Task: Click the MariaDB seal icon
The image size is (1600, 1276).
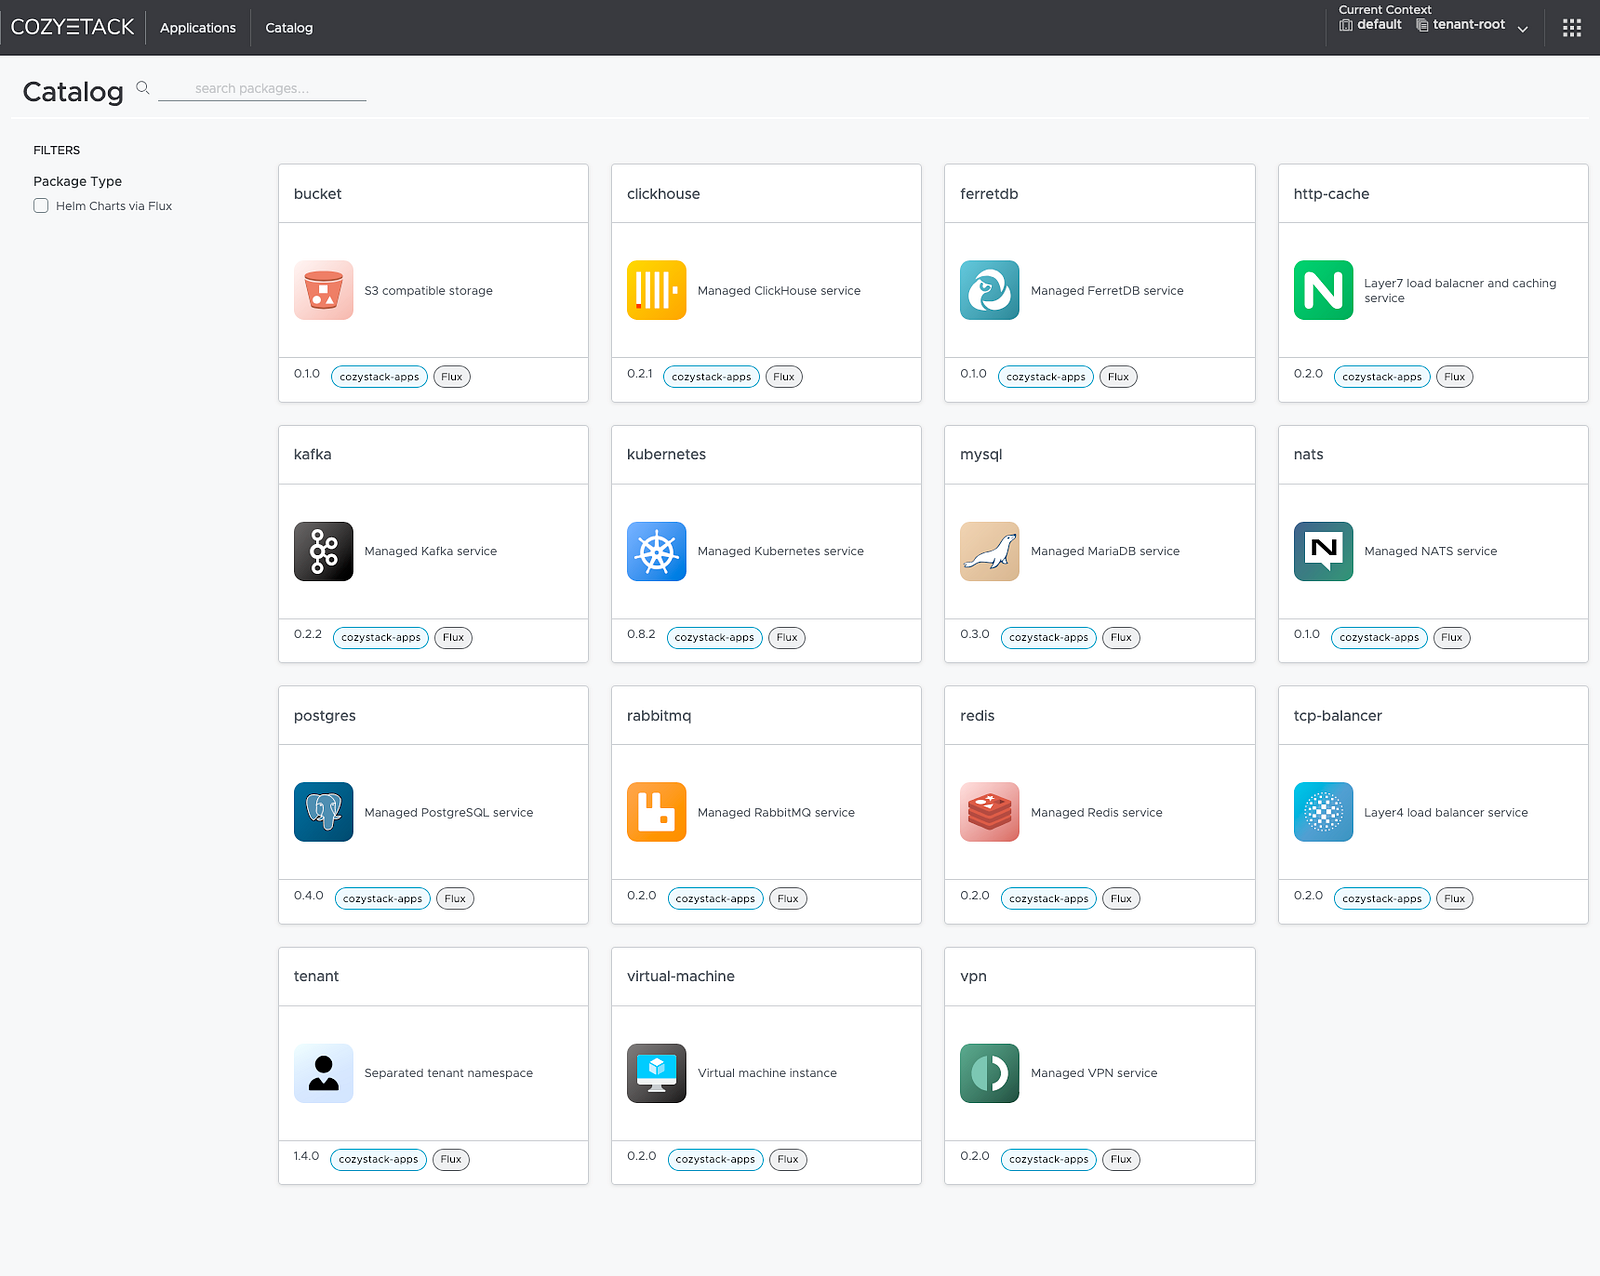Action: pyautogui.click(x=989, y=551)
